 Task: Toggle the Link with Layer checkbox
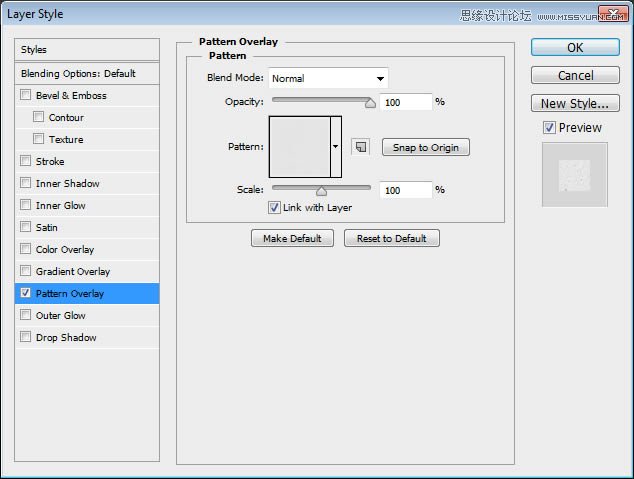[x=274, y=207]
